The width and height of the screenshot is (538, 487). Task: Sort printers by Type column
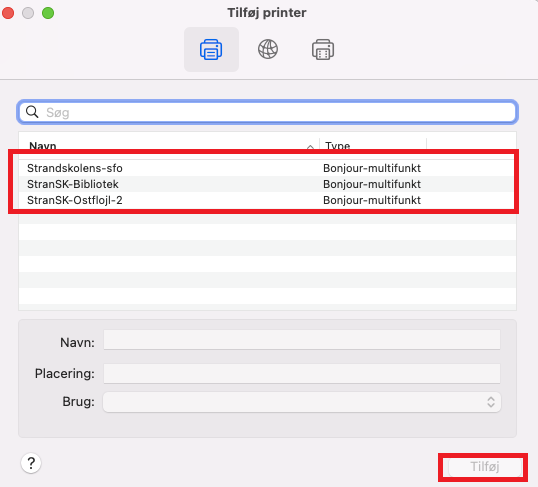pos(338,146)
